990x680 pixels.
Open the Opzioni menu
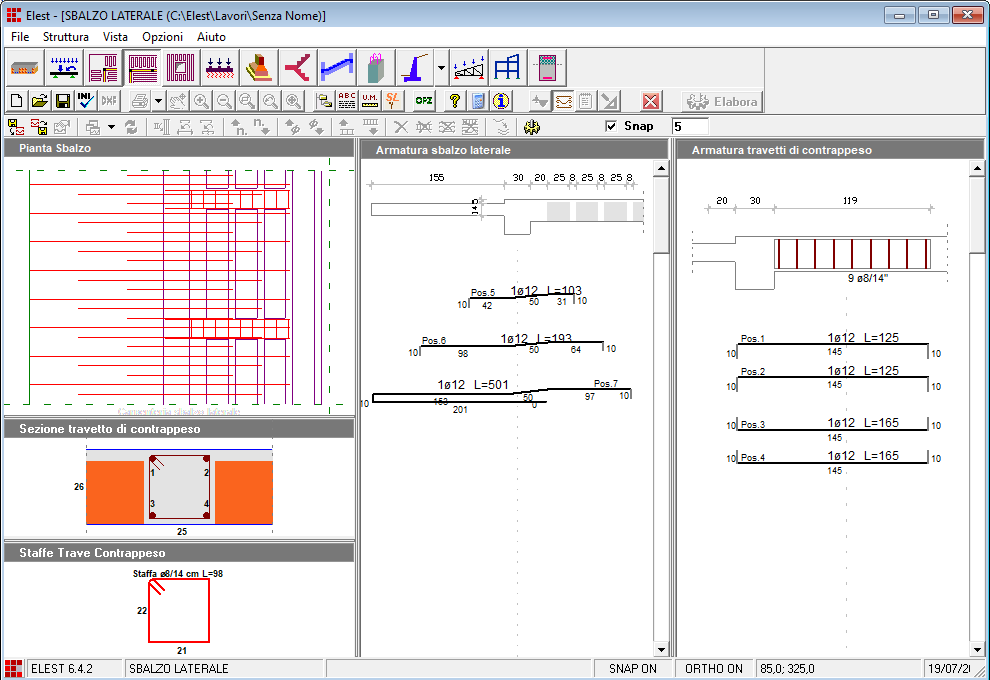tap(162, 37)
